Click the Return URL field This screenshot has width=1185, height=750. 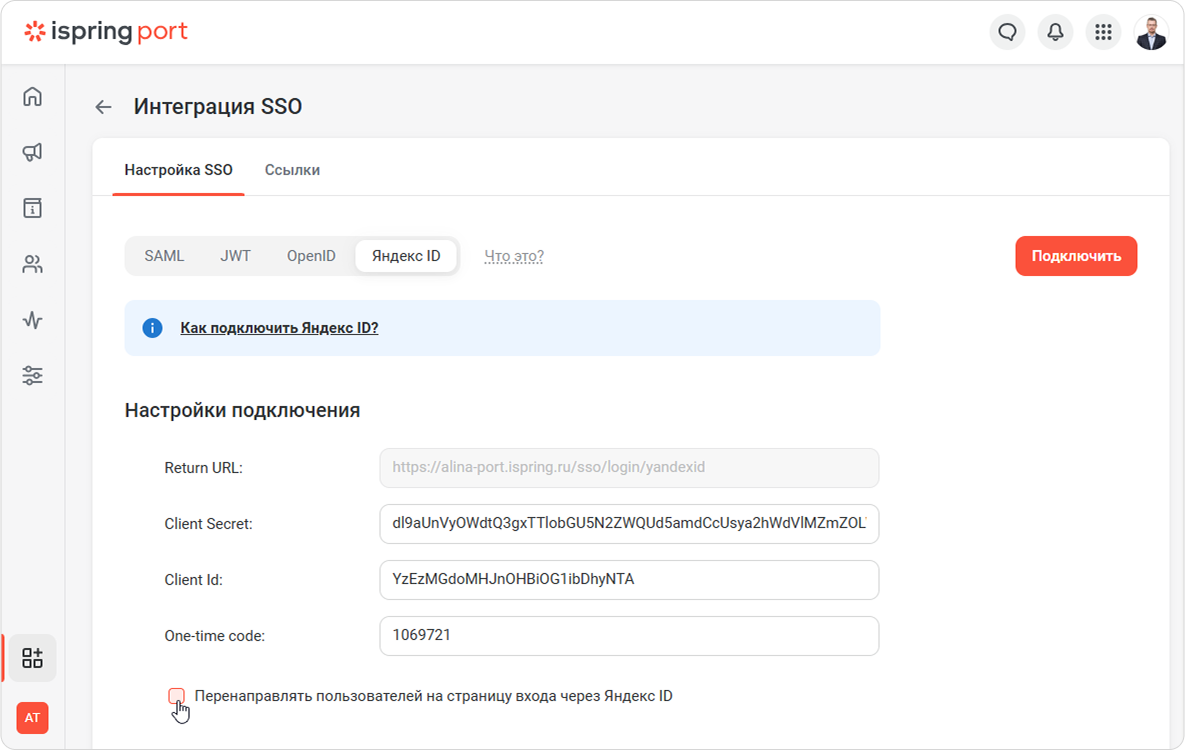pyautogui.click(x=629, y=468)
